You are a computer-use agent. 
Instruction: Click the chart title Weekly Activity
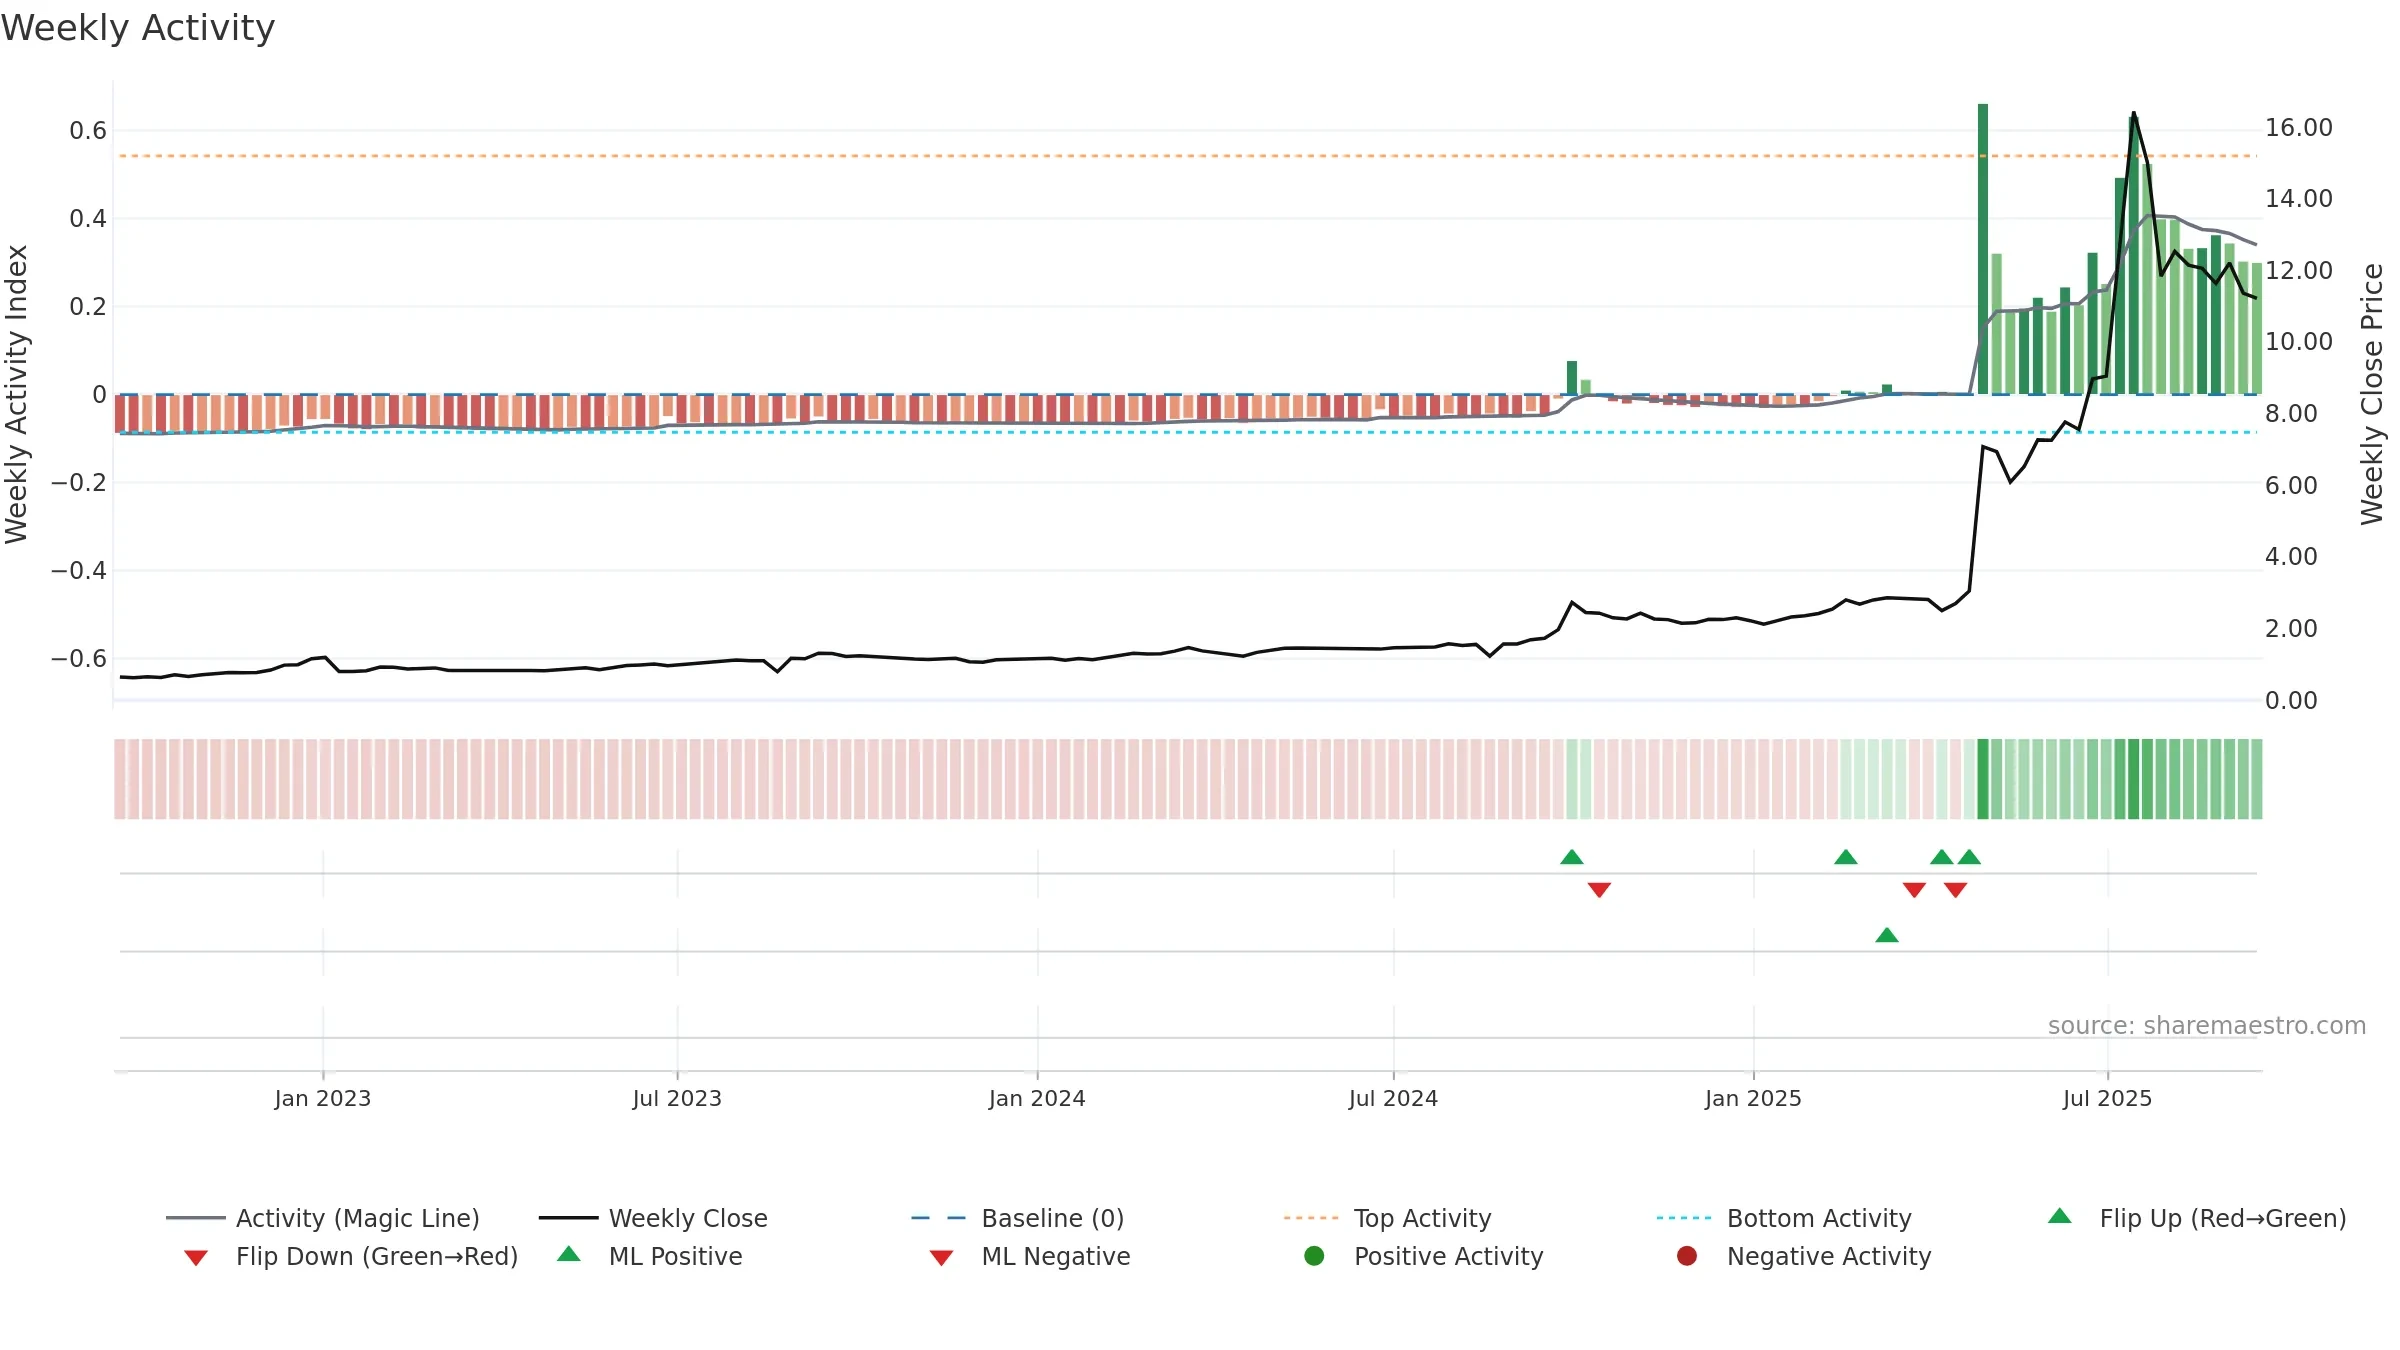point(138,28)
